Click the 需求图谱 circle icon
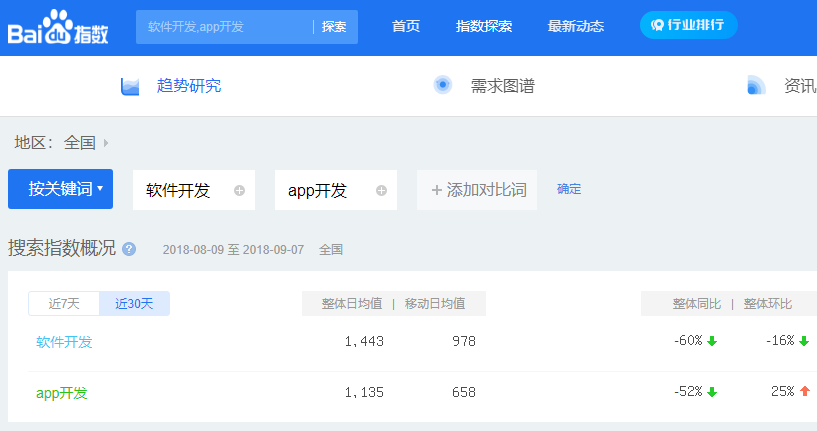Image resolution: width=817 pixels, height=431 pixels. (442, 85)
